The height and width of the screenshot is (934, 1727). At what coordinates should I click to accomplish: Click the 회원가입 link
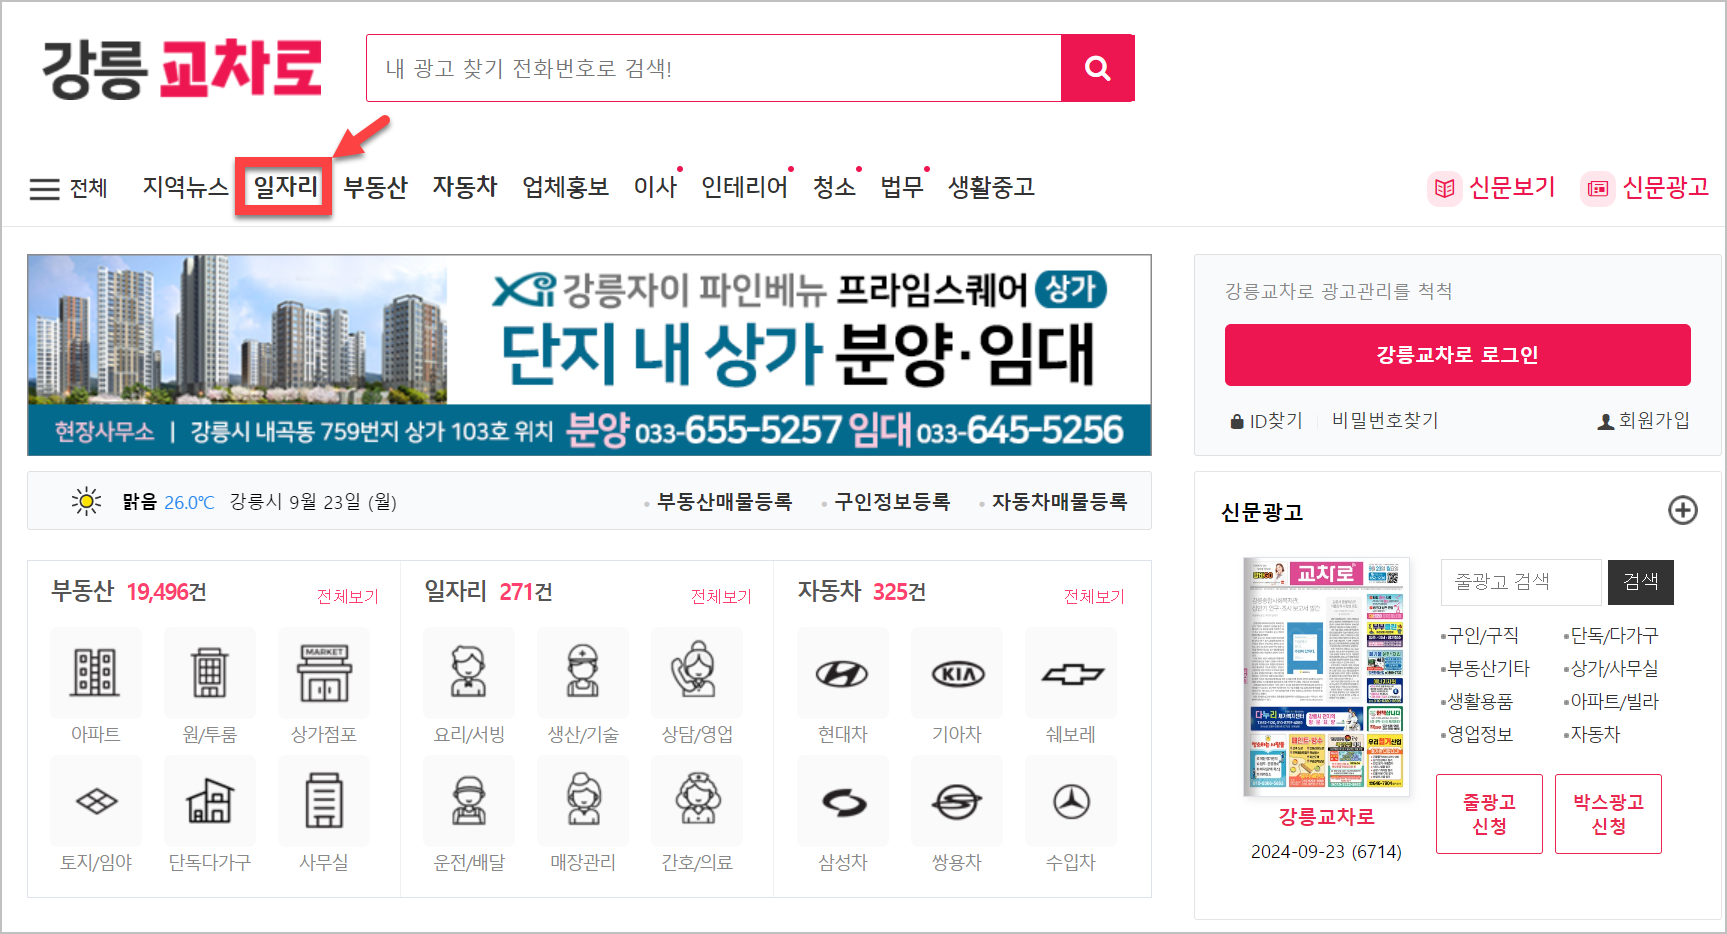1644,421
